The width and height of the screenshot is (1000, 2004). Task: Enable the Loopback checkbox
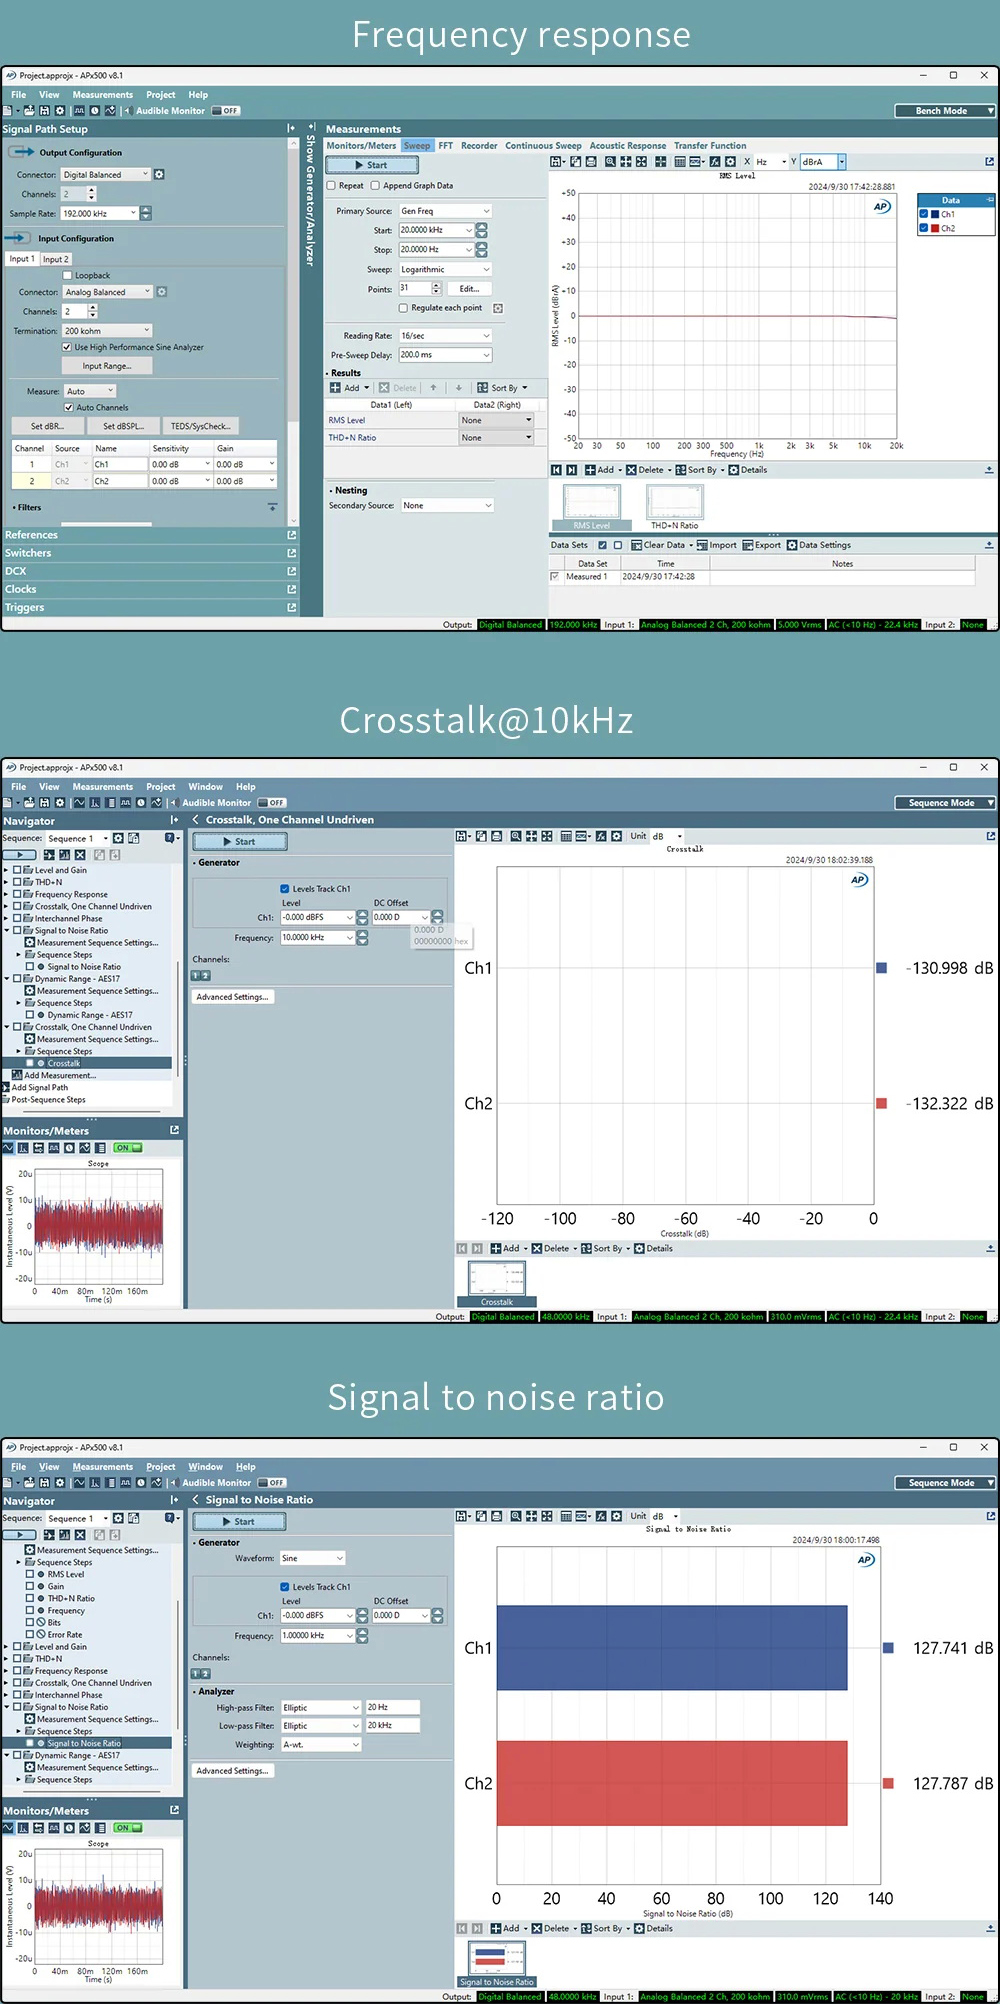(67, 275)
